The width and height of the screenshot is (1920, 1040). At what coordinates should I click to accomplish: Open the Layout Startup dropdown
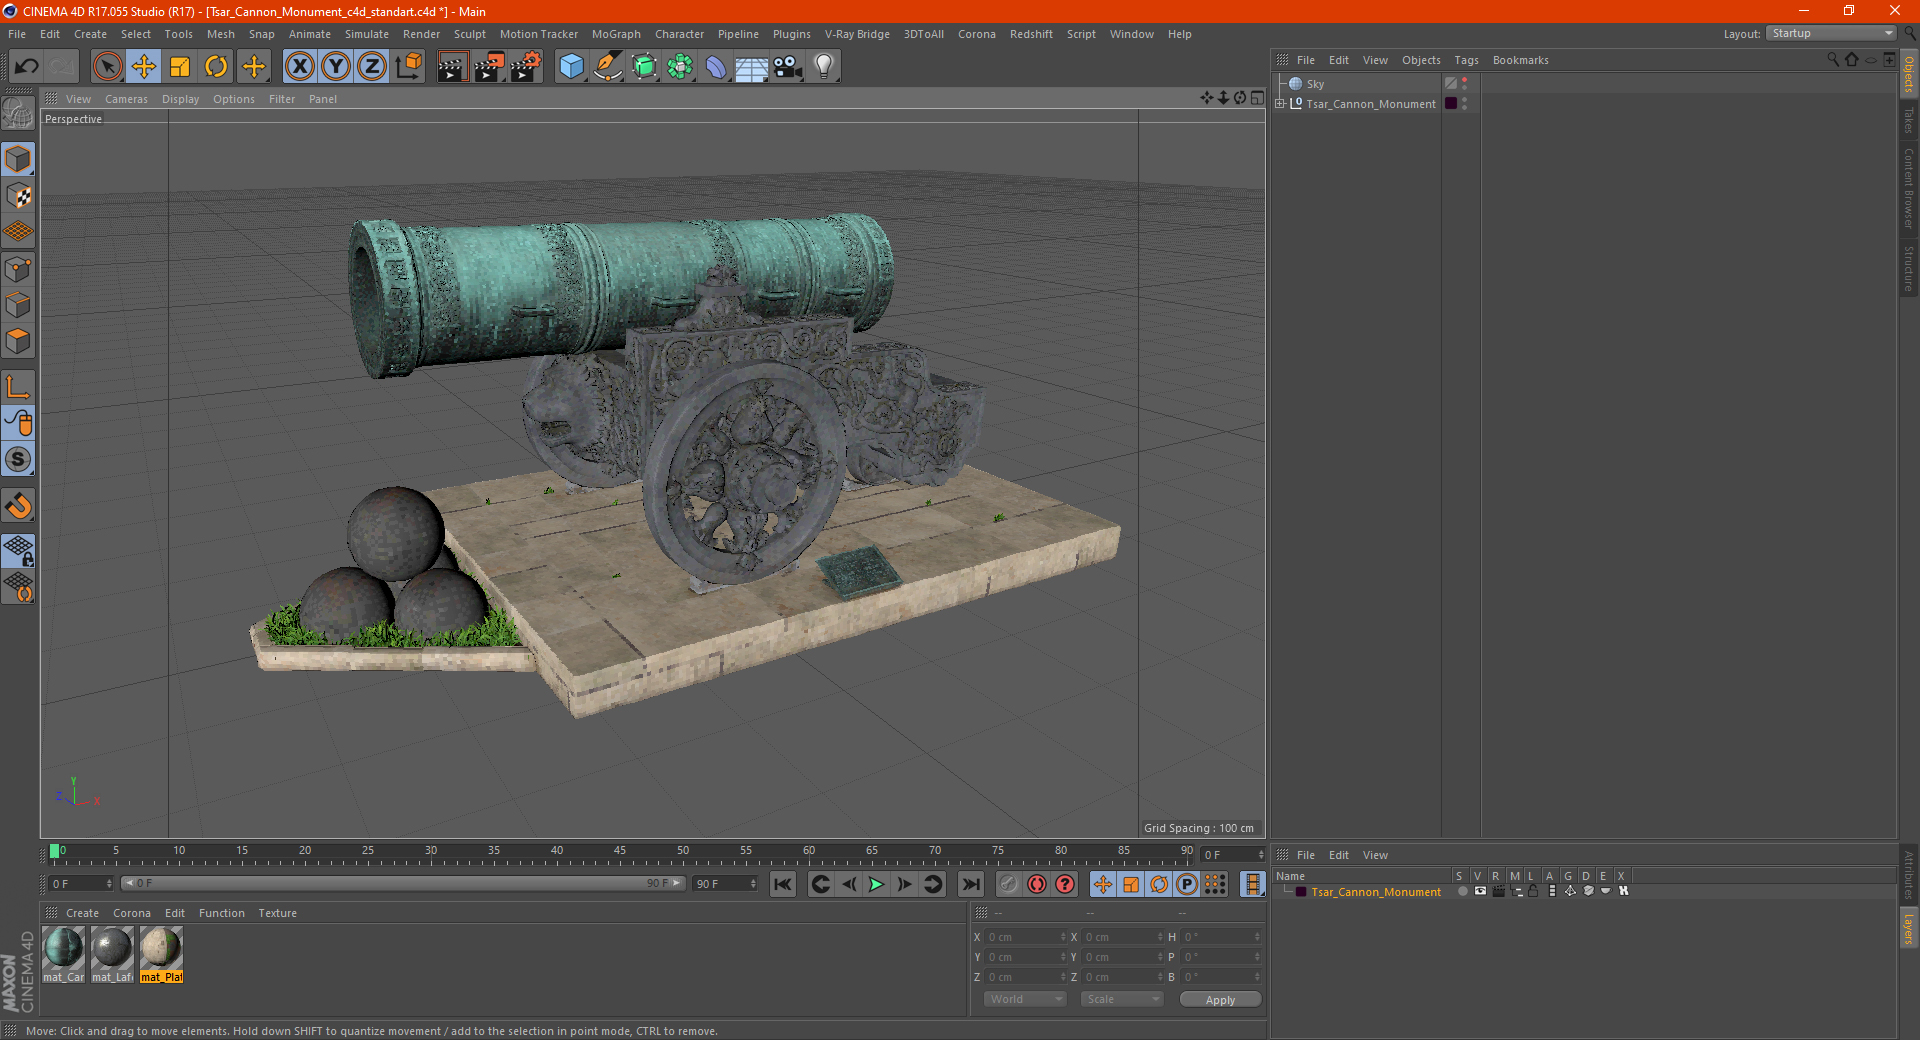click(1831, 34)
